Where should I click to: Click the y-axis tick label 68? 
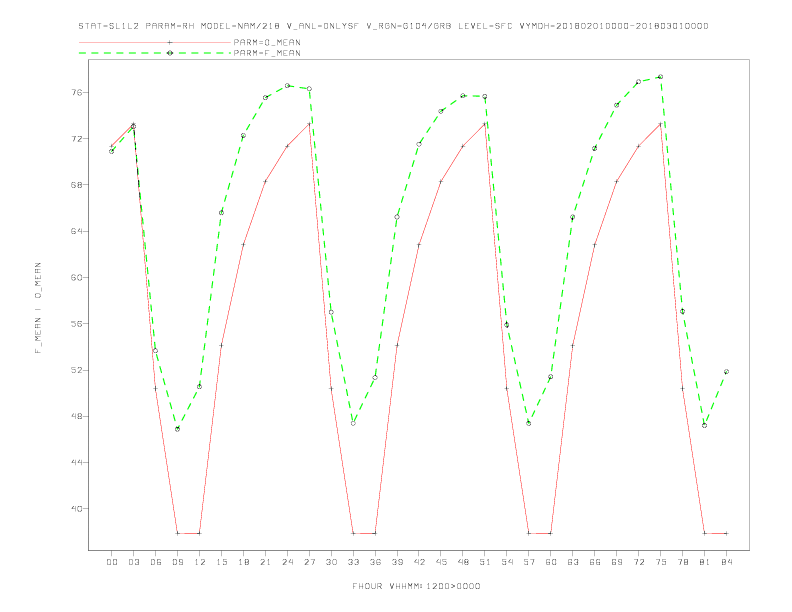tap(77, 185)
